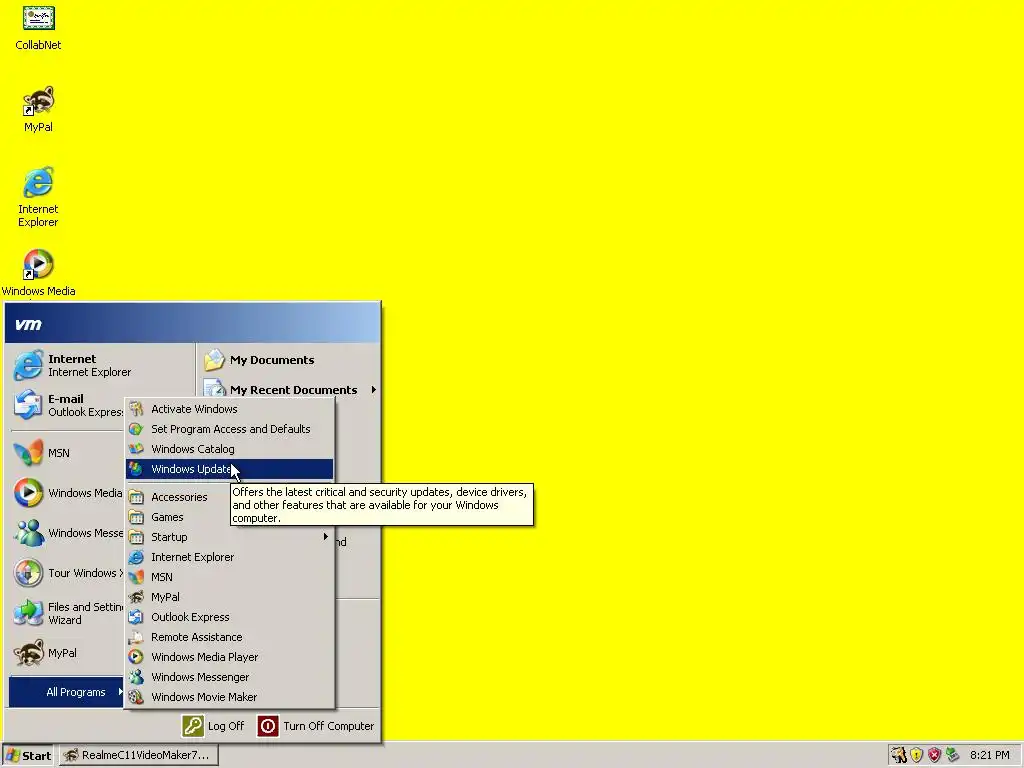Click the rightmost tray icon beside the clock

tap(952, 755)
